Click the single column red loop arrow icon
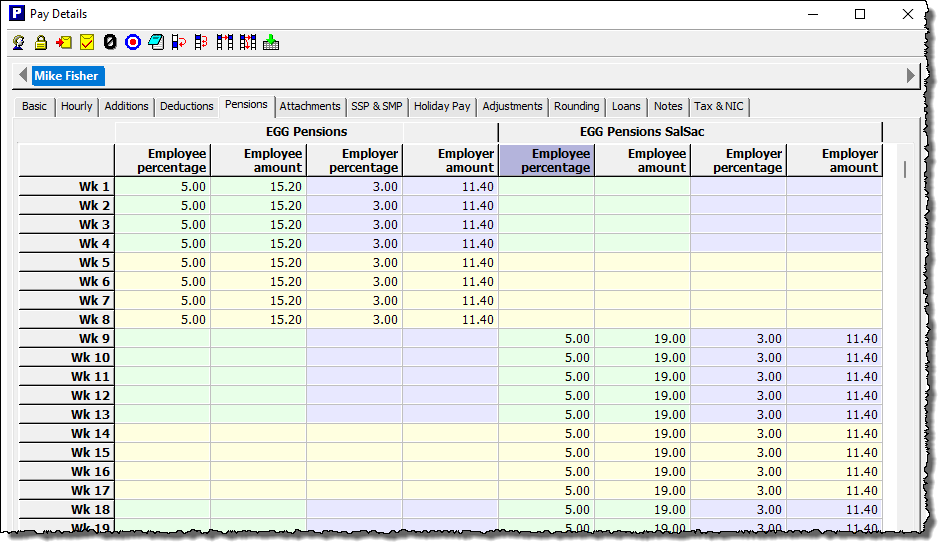946x551 pixels. click(179, 43)
